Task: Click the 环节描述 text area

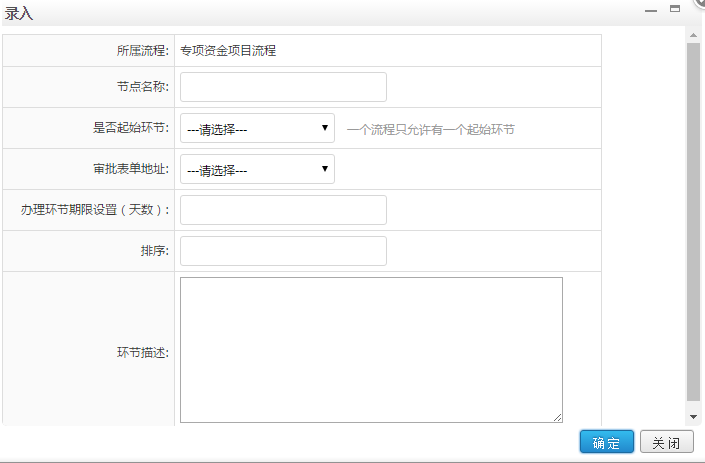Action: pos(371,350)
